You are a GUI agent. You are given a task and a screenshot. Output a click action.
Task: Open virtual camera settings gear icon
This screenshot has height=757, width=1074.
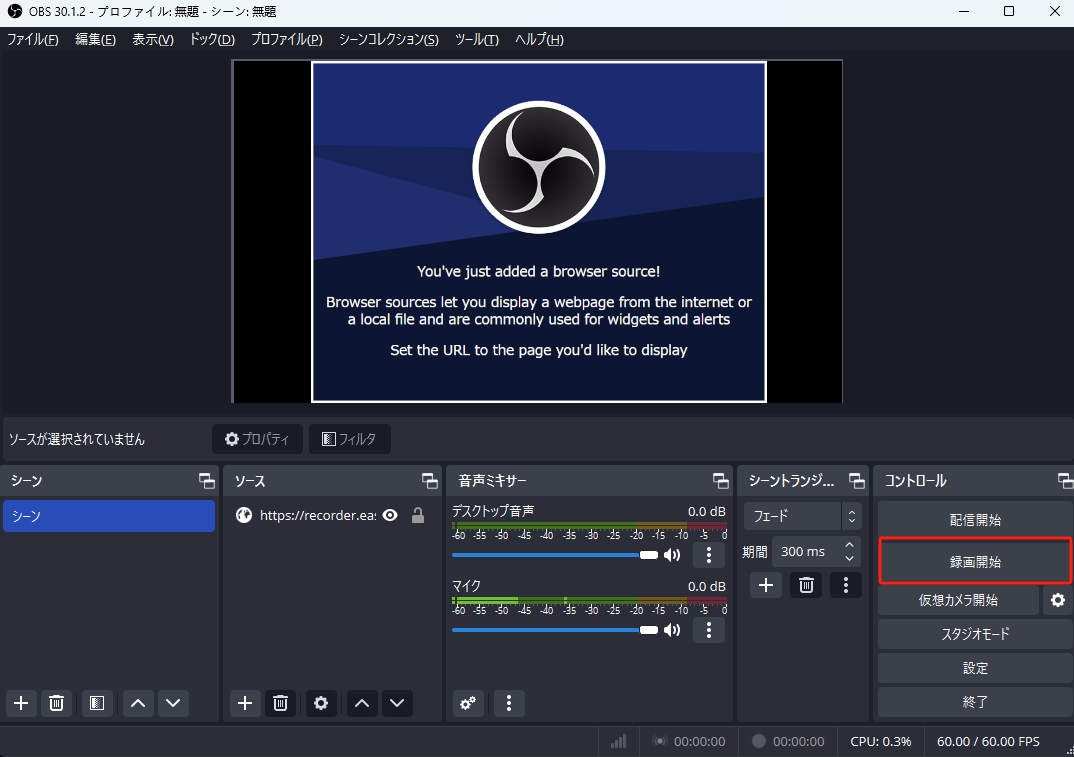pos(1057,600)
